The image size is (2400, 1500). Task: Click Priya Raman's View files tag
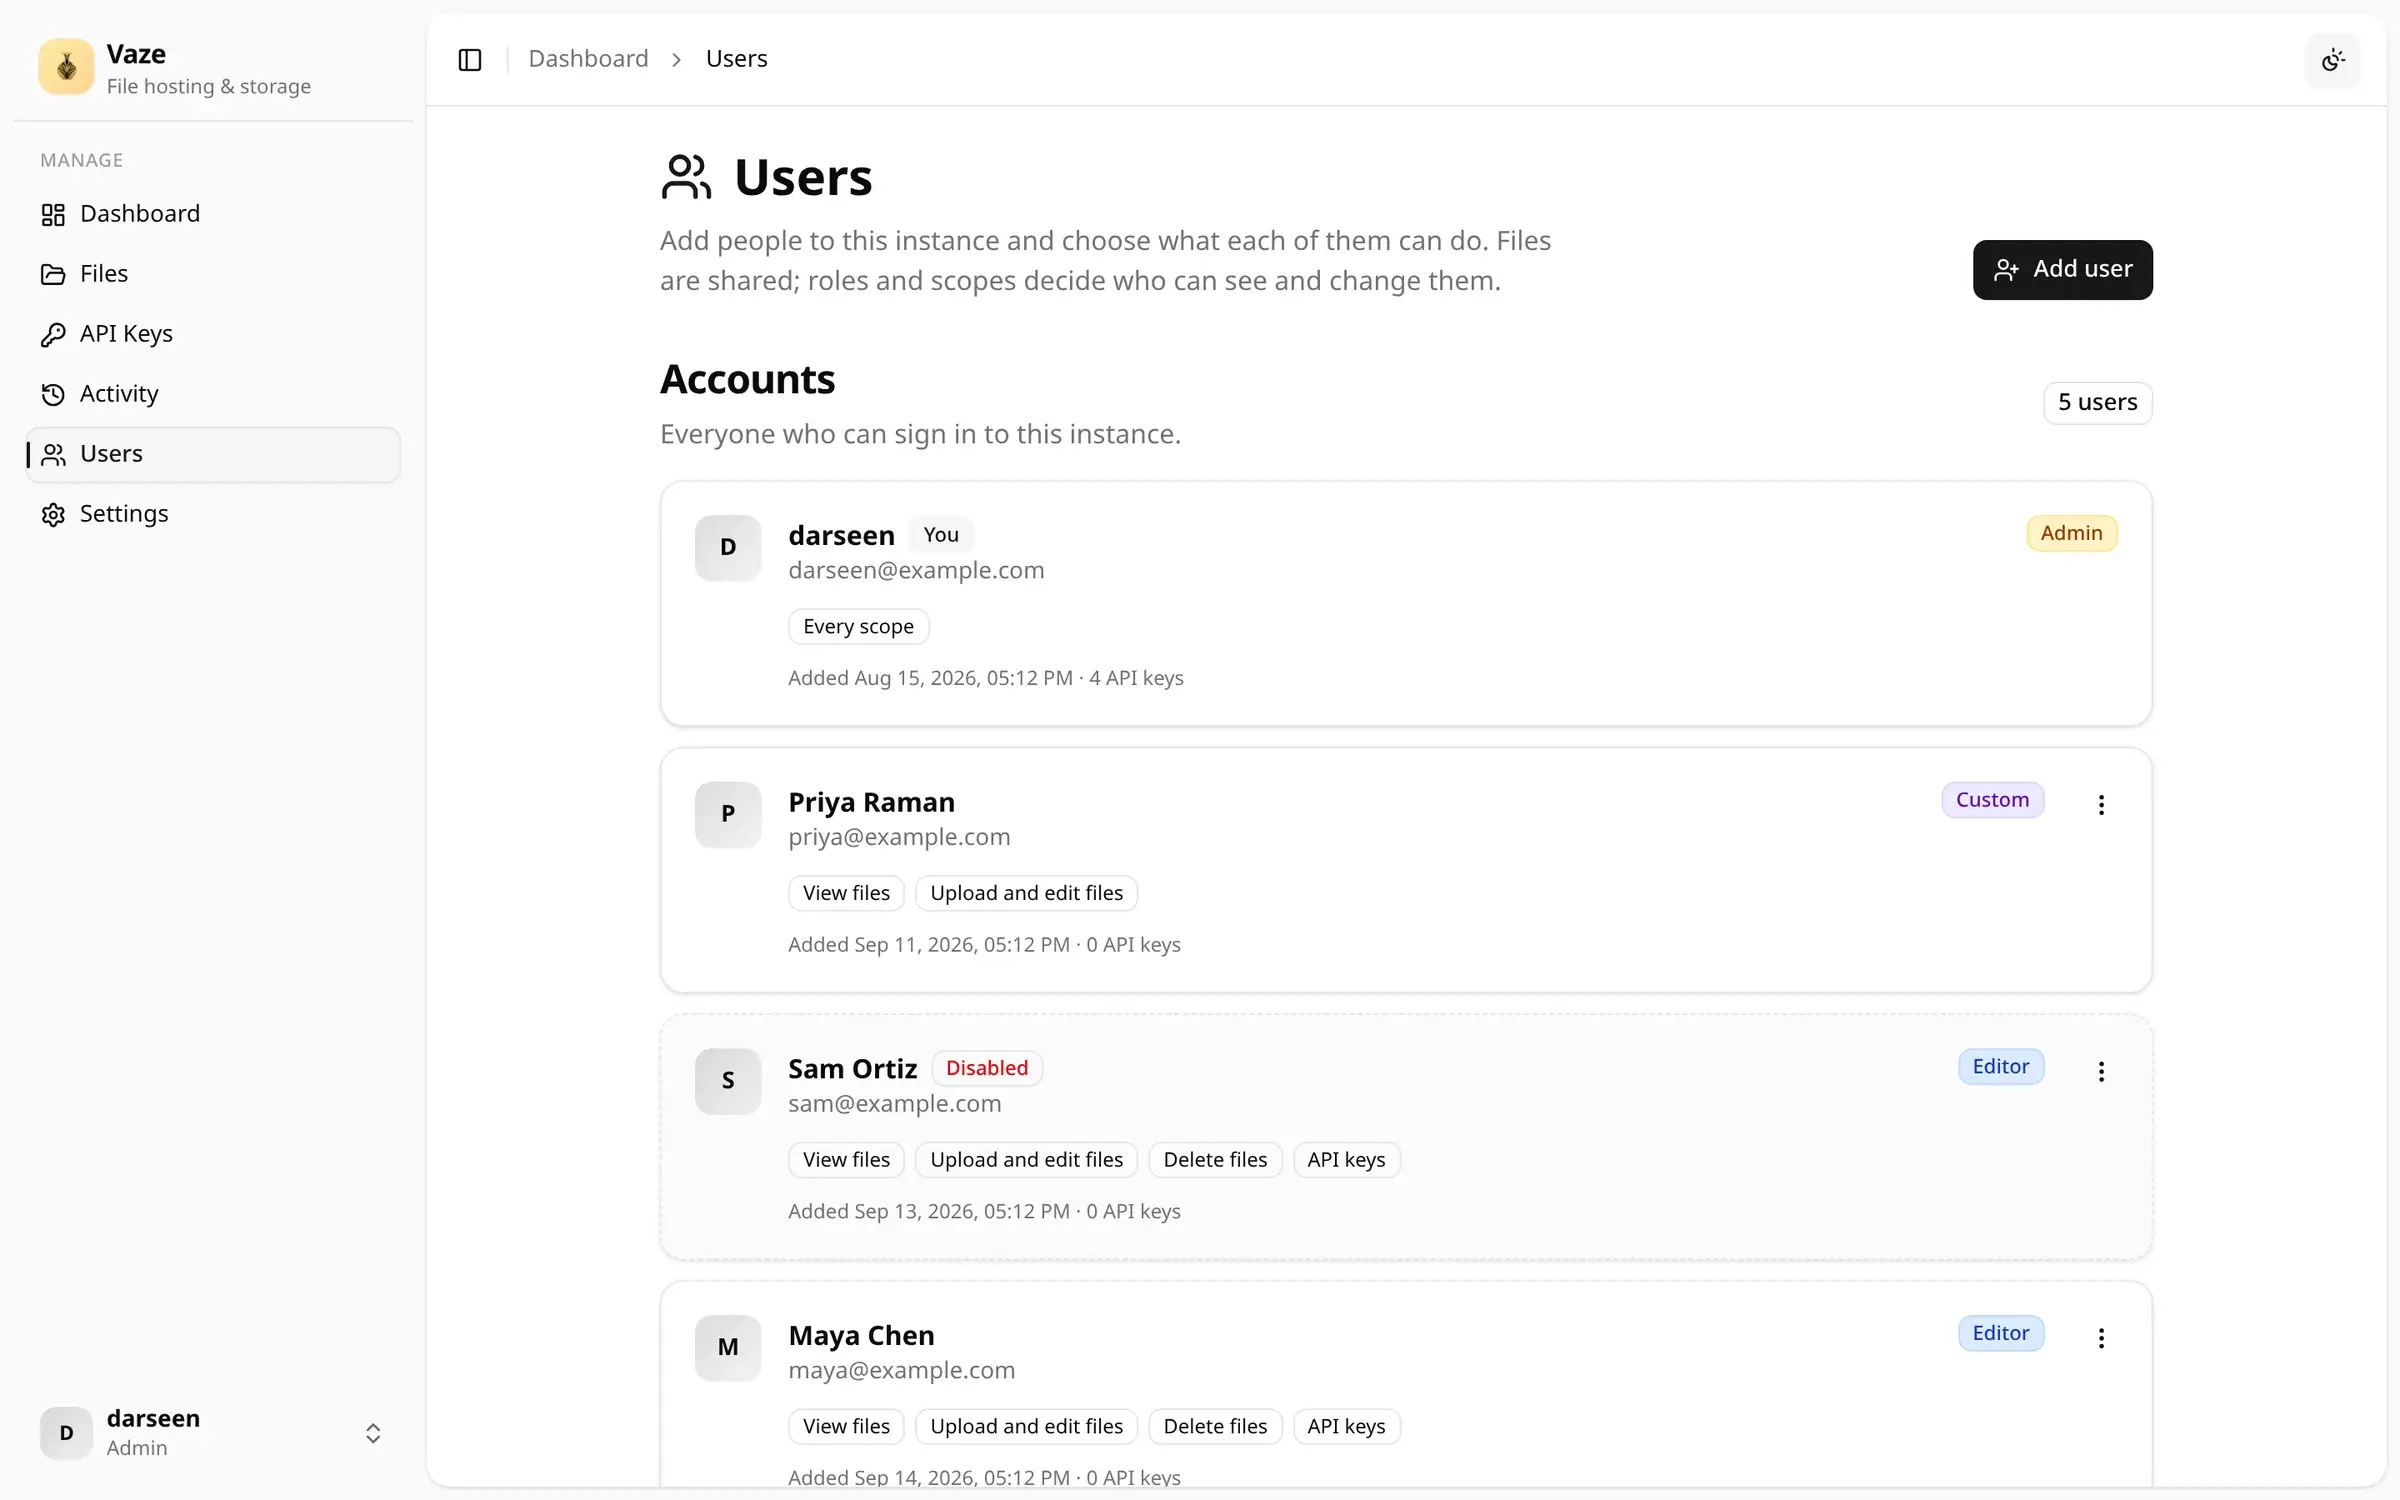pos(846,893)
